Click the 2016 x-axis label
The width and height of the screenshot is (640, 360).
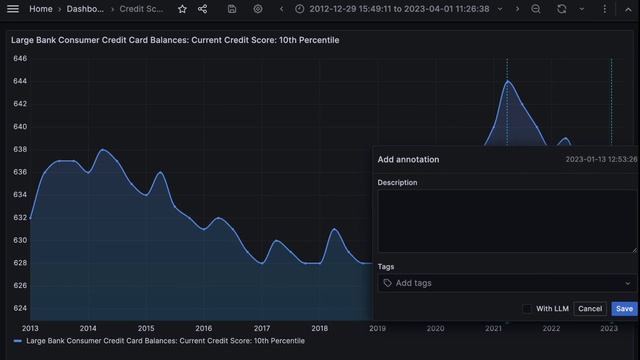tap(204, 328)
